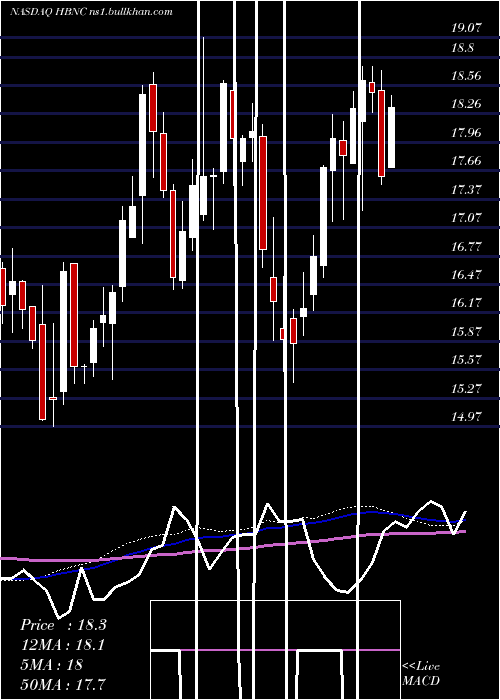500x700 pixels.
Task: Click the NASDAQ HBNC chart title text
Action: pyautogui.click(x=92, y=12)
